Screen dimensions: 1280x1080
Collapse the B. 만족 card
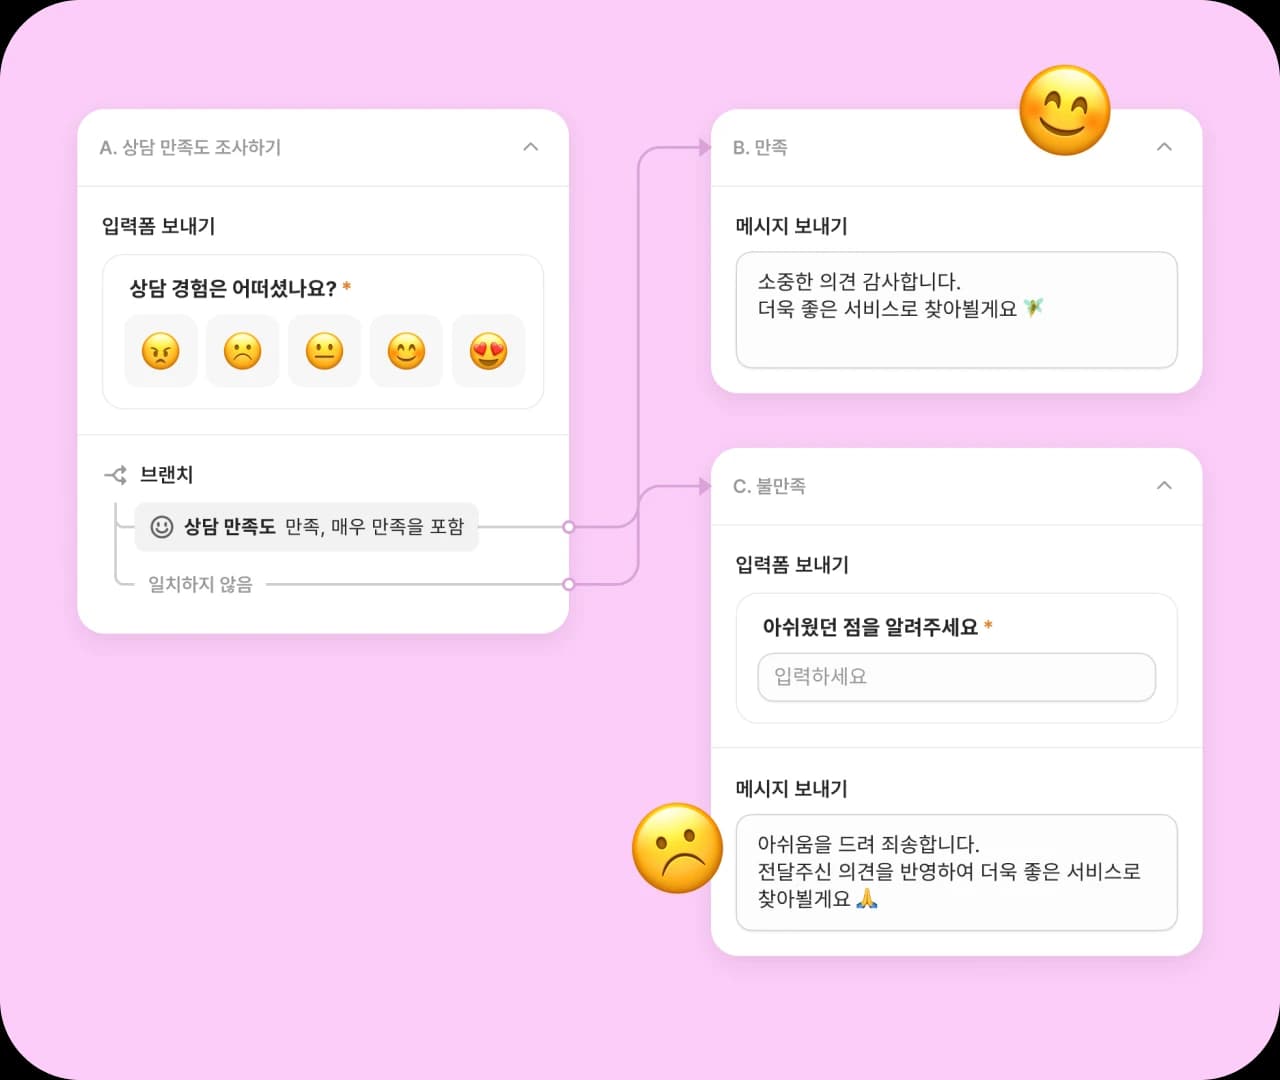point(1164,147)
